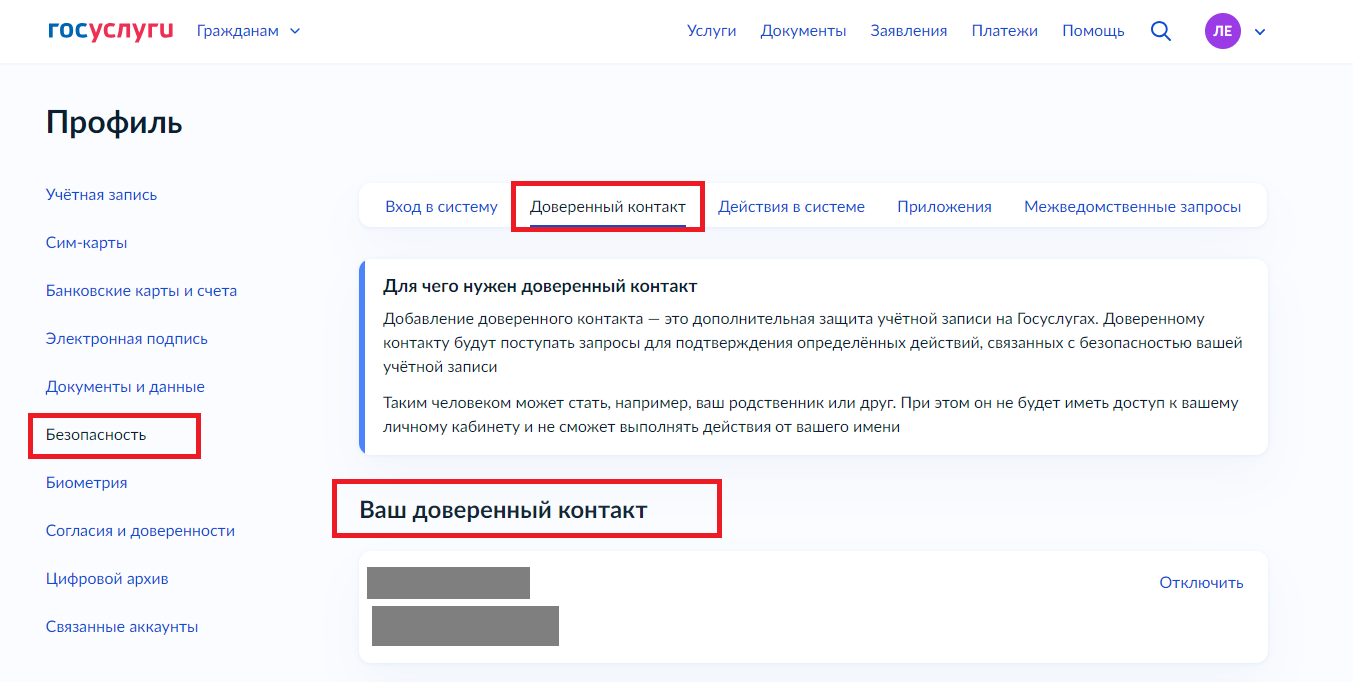Select the Доверенный контакт tab
Viewport: 1353px width, 682px height.
pos(607,207)
